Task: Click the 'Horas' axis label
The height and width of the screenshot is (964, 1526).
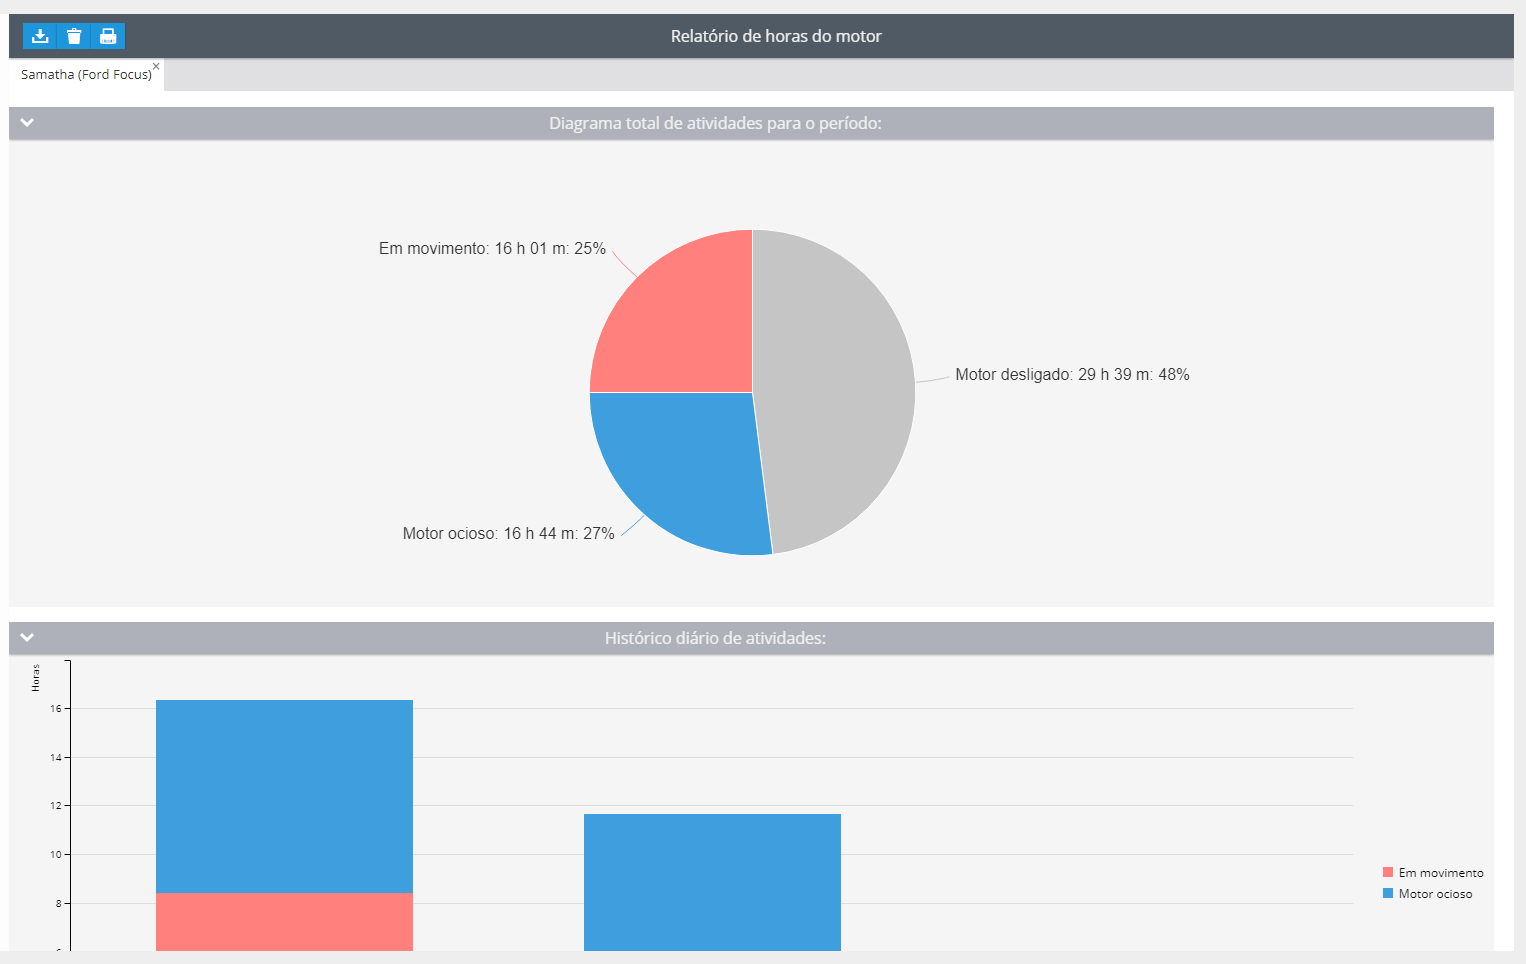Action: point(36,678)
